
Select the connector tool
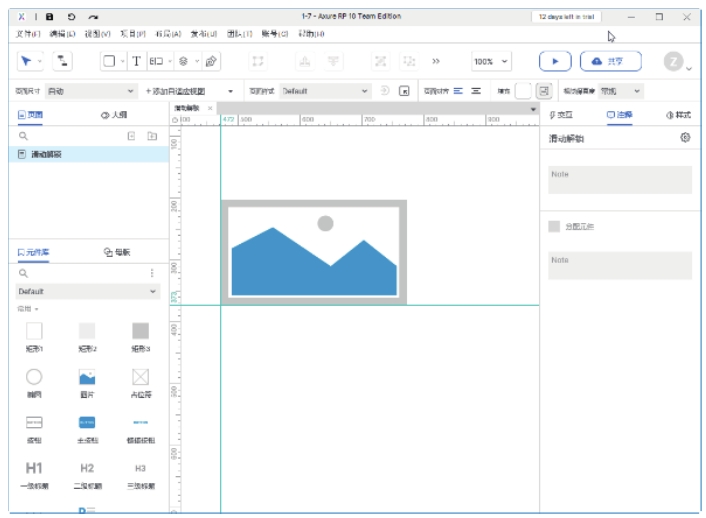(x=62, y=61)
